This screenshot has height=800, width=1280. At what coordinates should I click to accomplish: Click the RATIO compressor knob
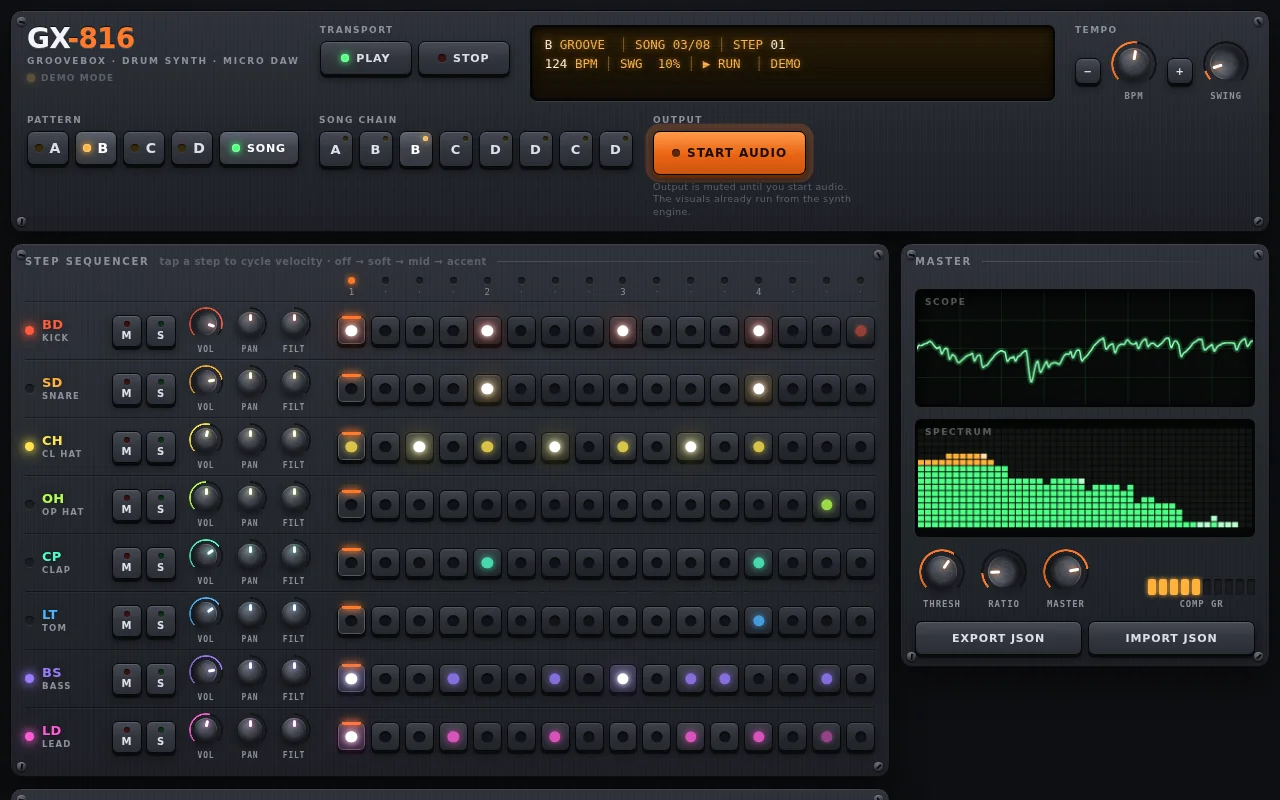coord(1004,572)
